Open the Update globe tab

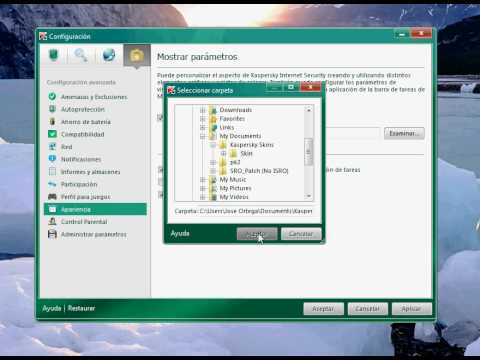coord(109,55)
